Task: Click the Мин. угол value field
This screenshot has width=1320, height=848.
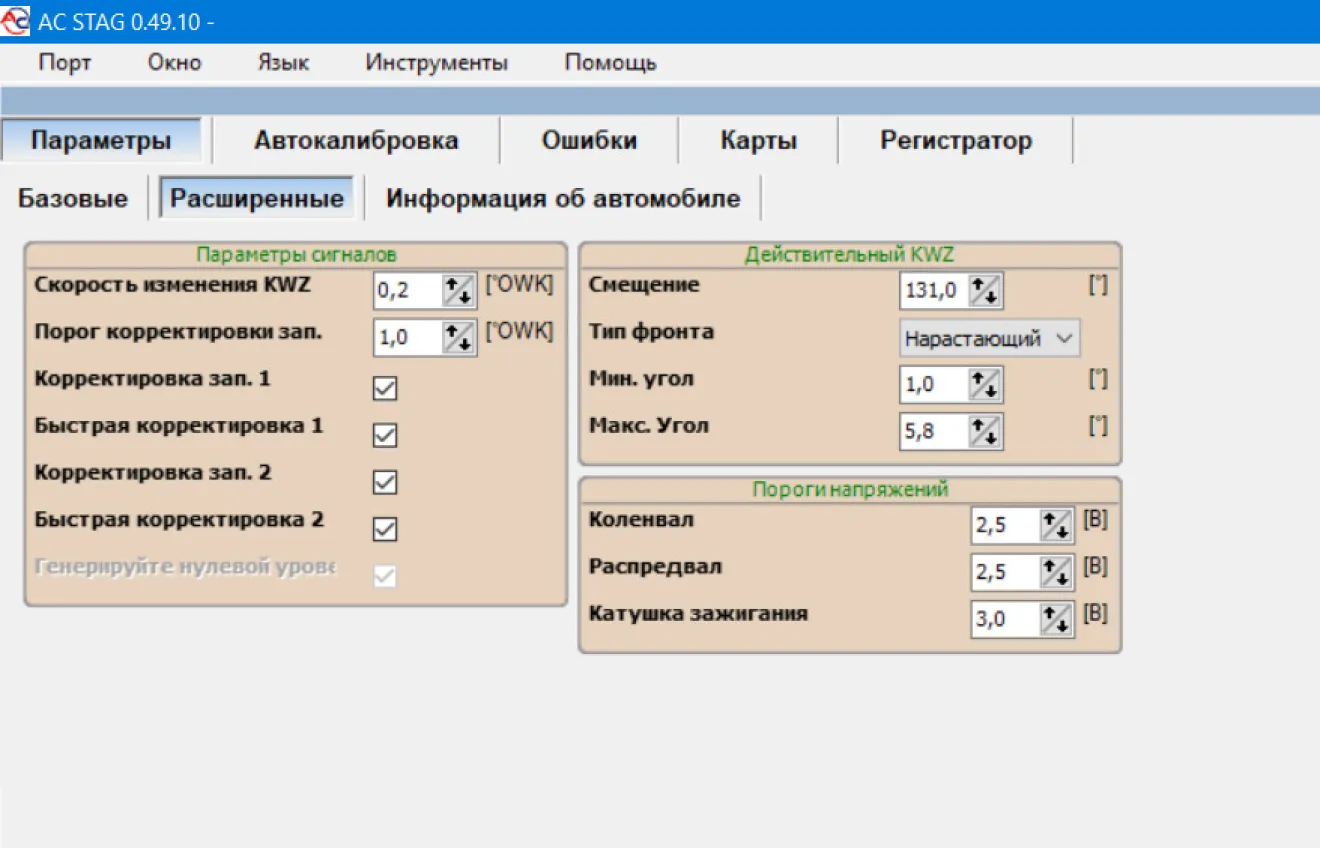Action: tap(934, 385)
